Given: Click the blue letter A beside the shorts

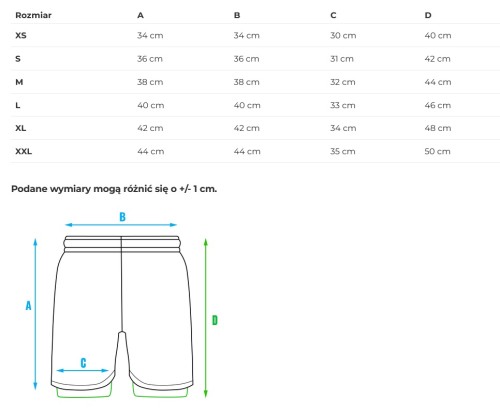Looking at the screenshot, I should point(28,305).
